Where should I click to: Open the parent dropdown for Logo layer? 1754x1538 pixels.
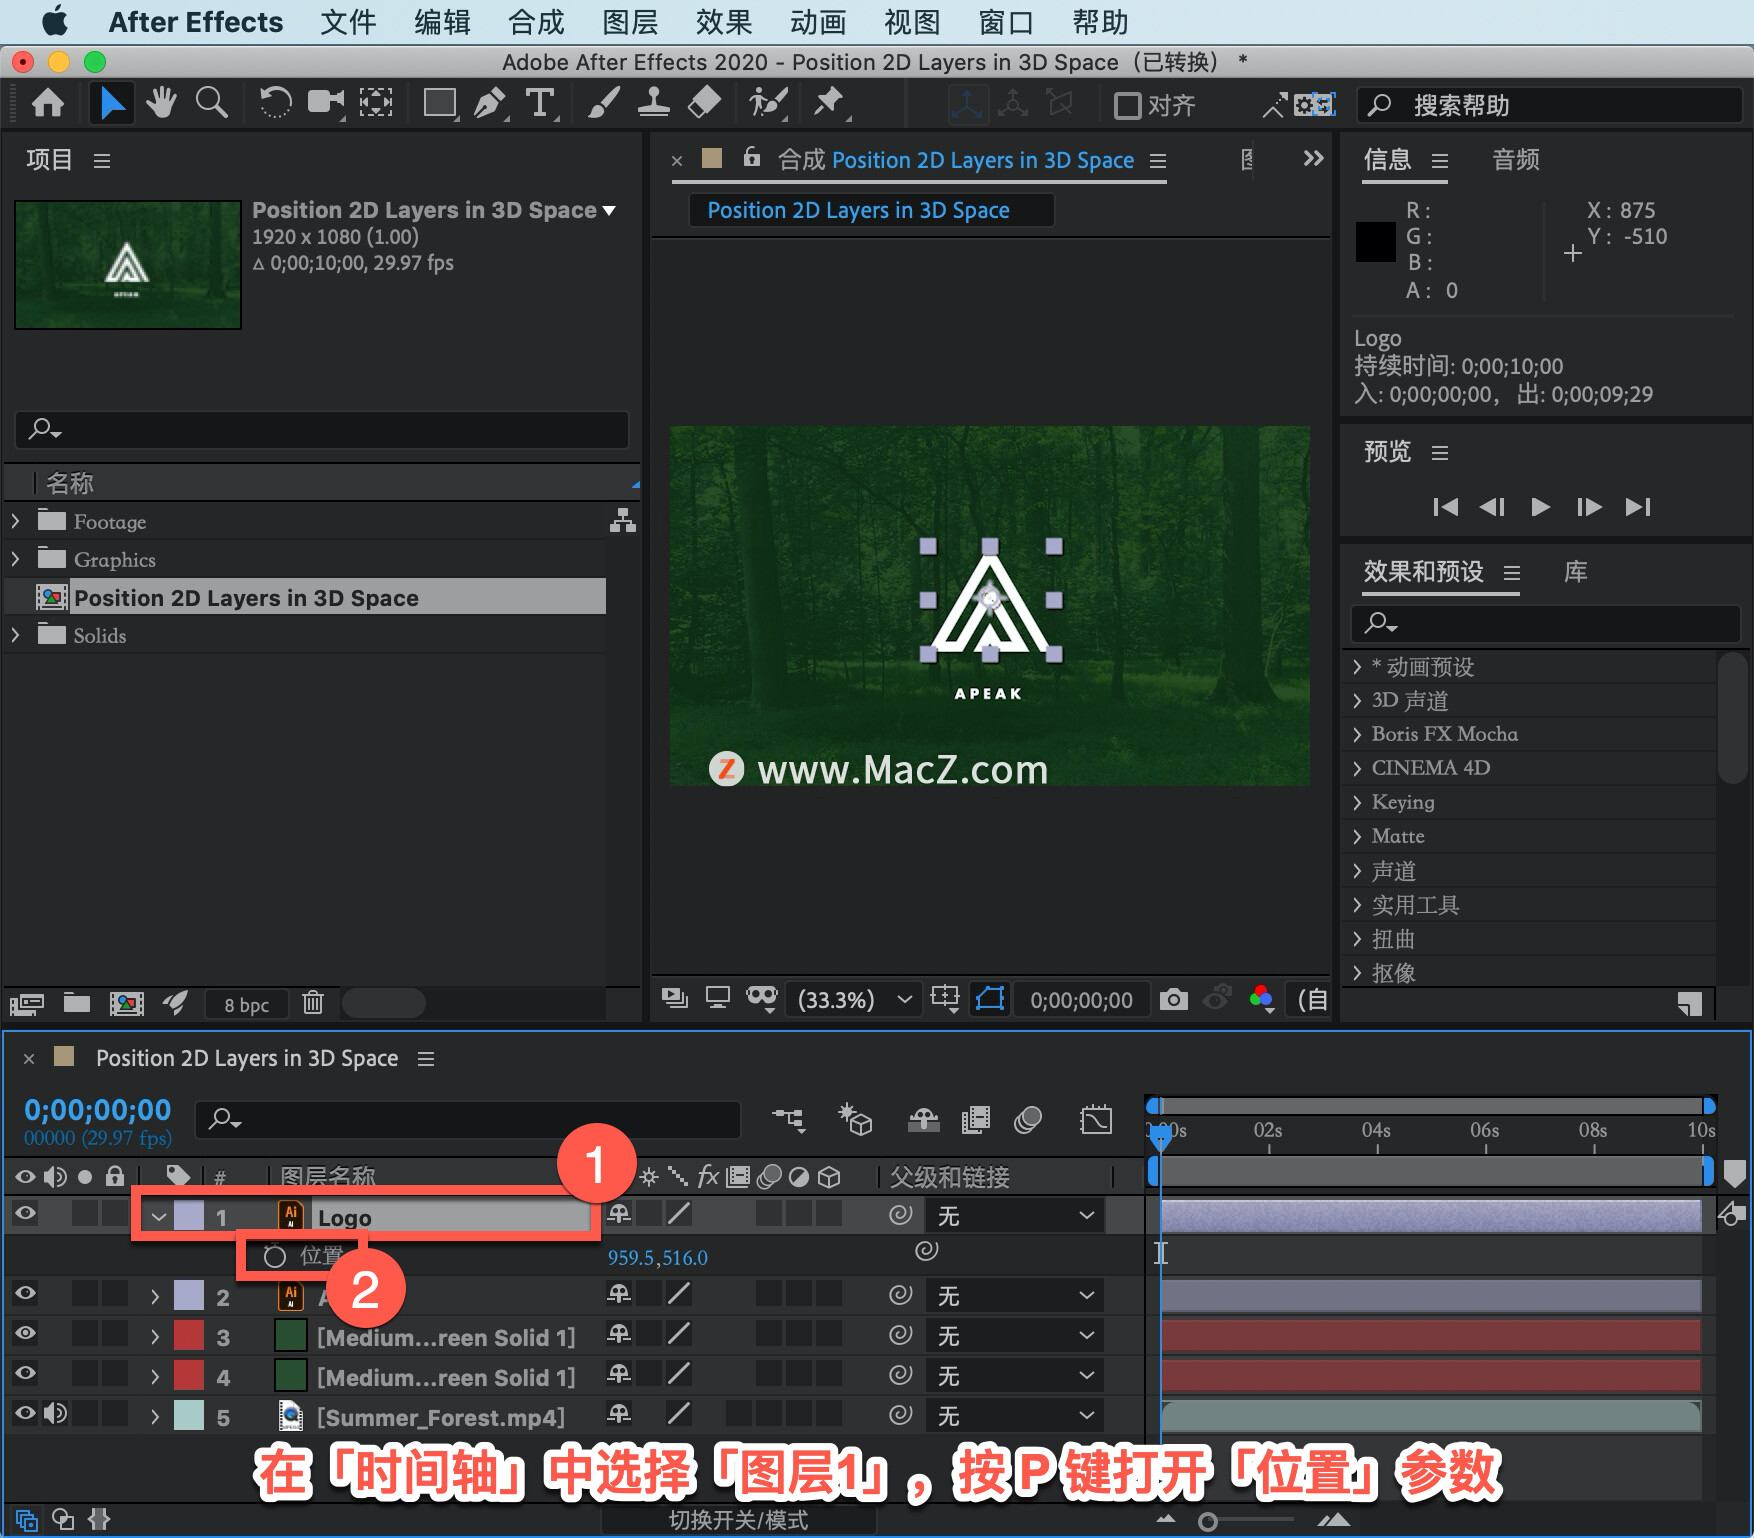(x=1014, y=1215)
